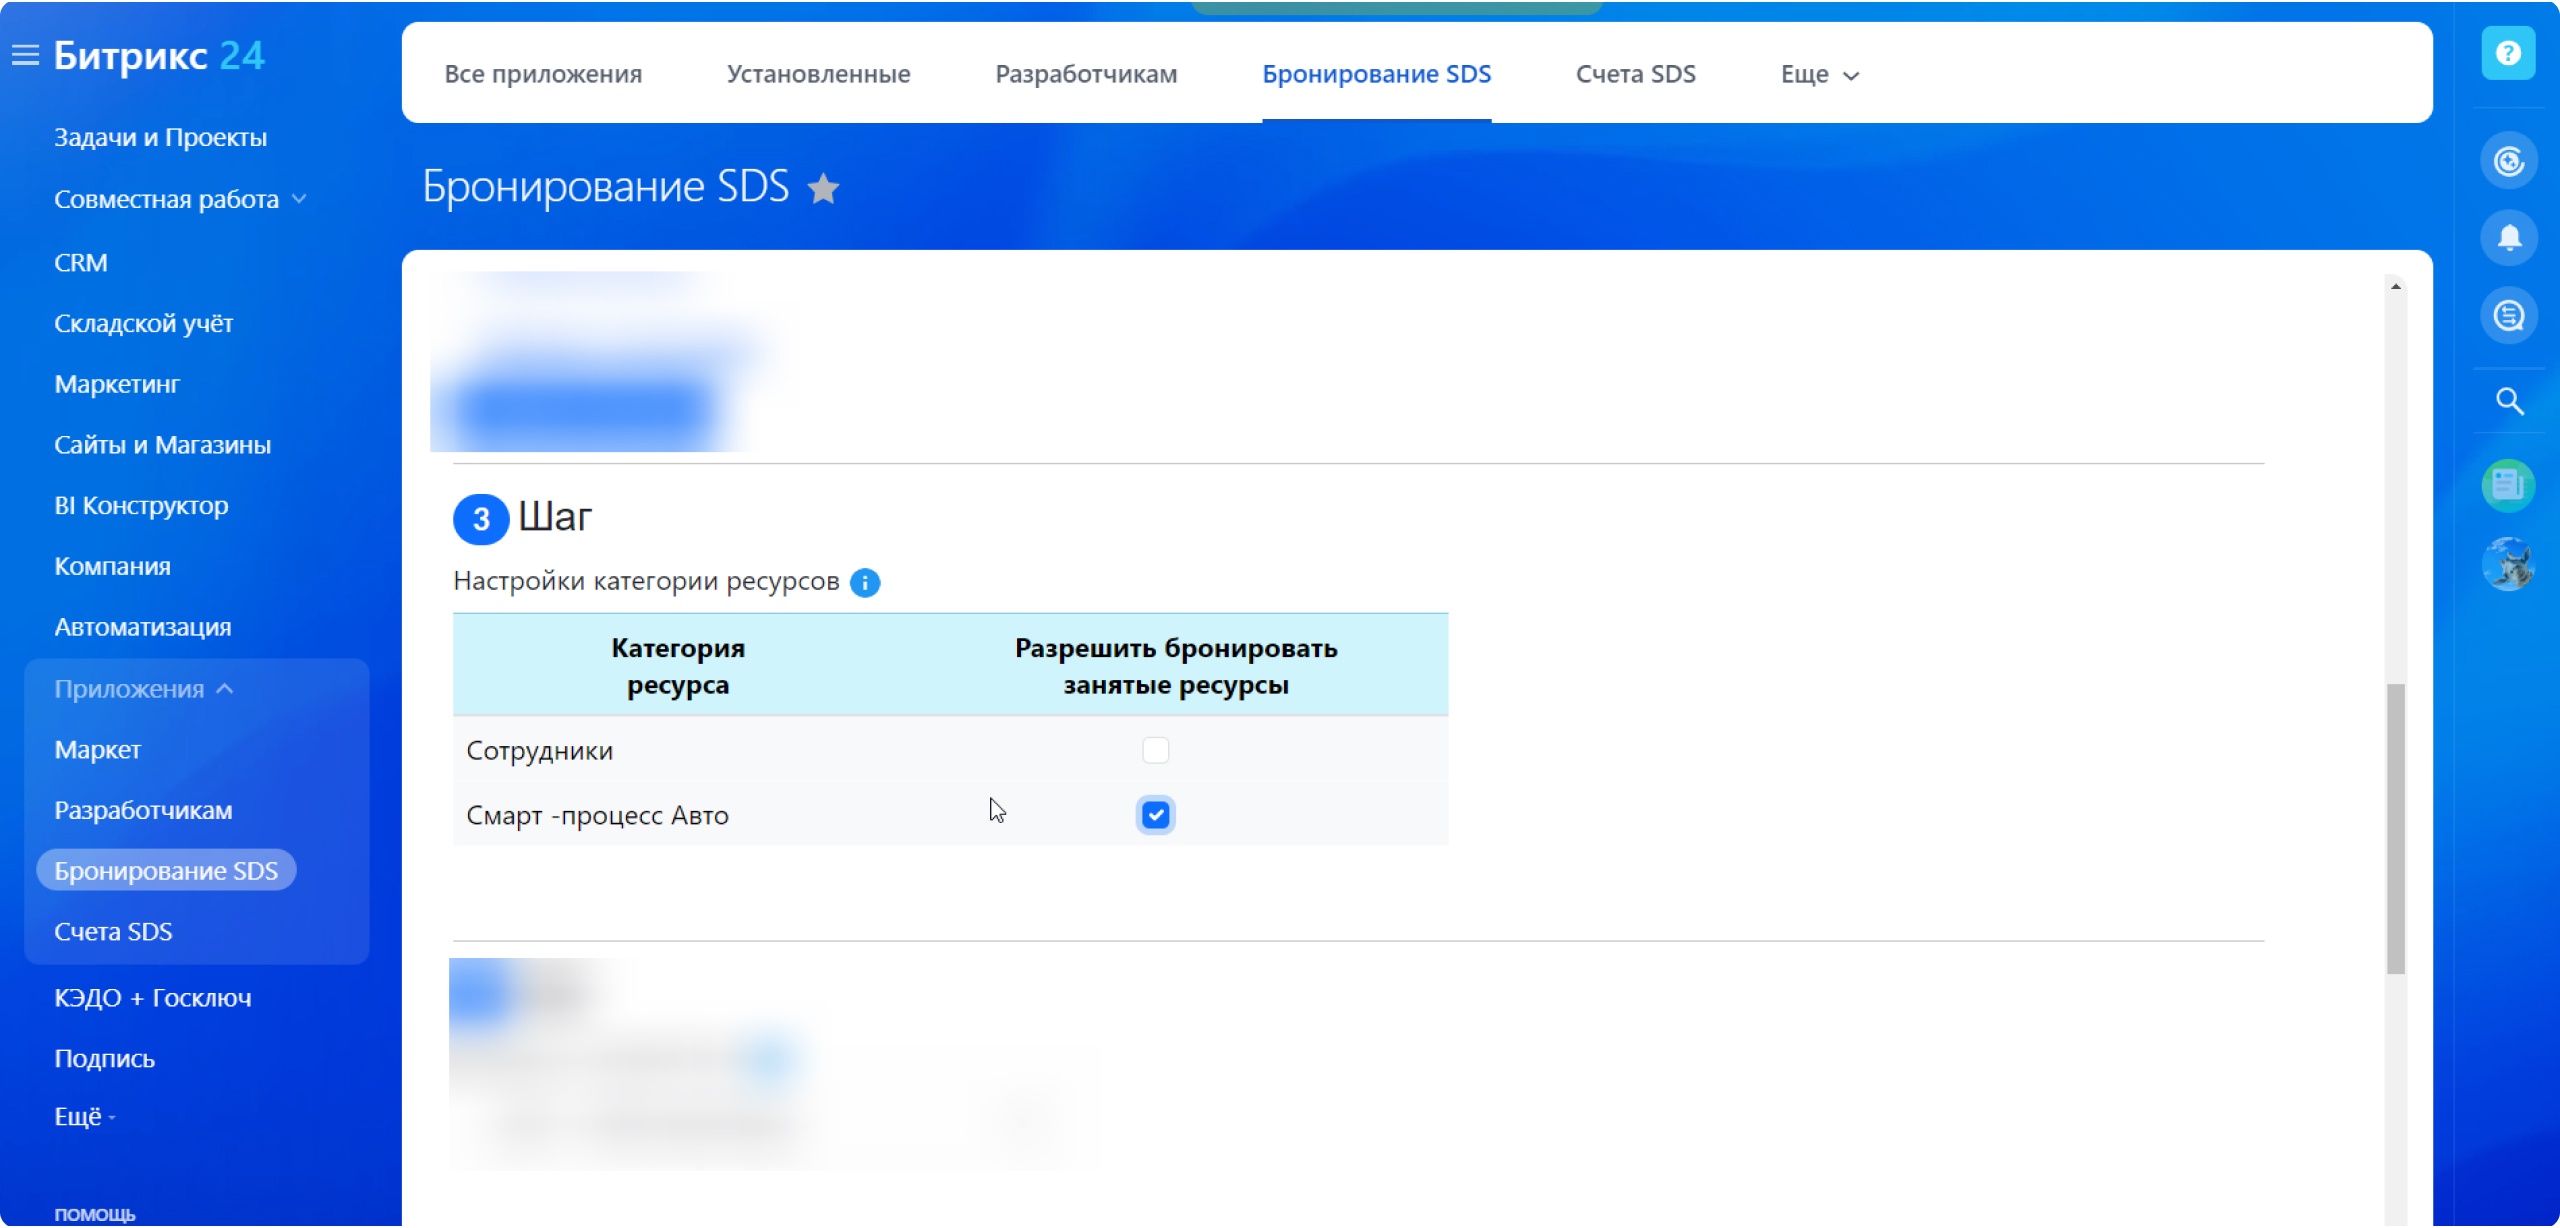Screen dimensions: 2560x1228
Task: Open the Еще dropdown in top tabs
Action: tap(1819, 75)
